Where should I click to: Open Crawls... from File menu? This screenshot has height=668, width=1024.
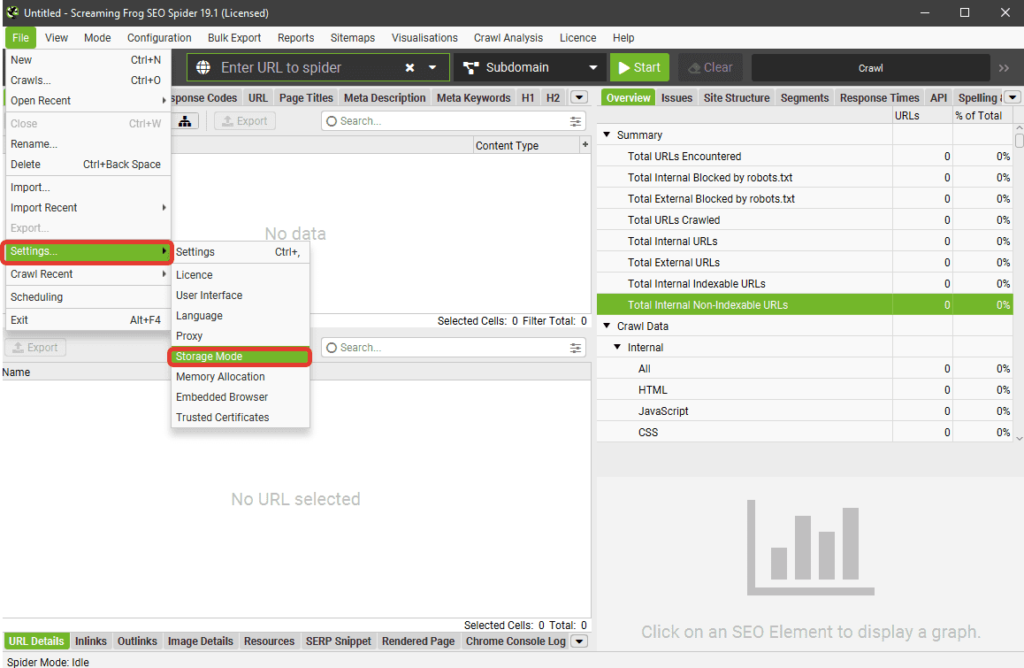point(88,80)
